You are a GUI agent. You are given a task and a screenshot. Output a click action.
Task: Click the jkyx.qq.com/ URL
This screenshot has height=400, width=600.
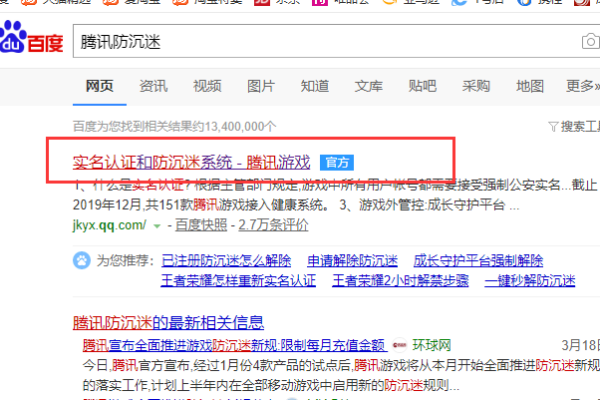coord(109,225)
